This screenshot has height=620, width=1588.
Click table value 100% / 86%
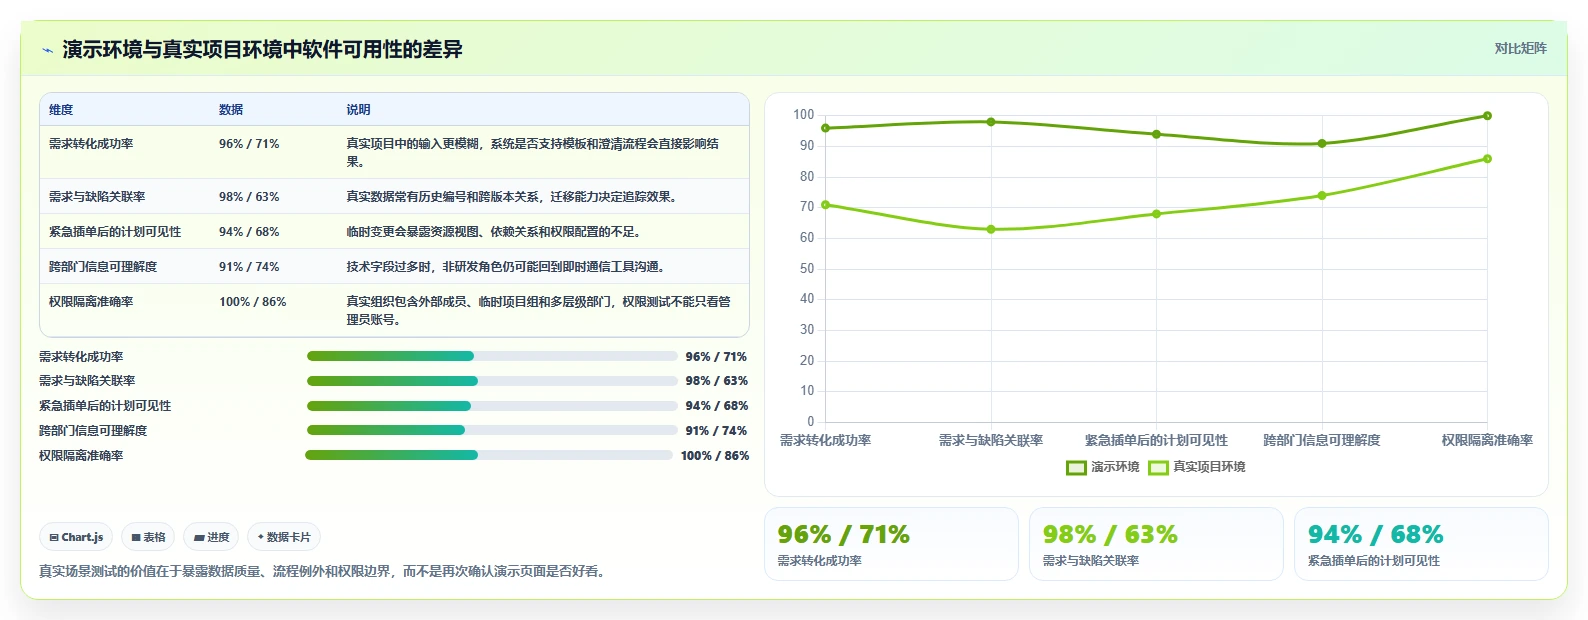tap(253, 302)
